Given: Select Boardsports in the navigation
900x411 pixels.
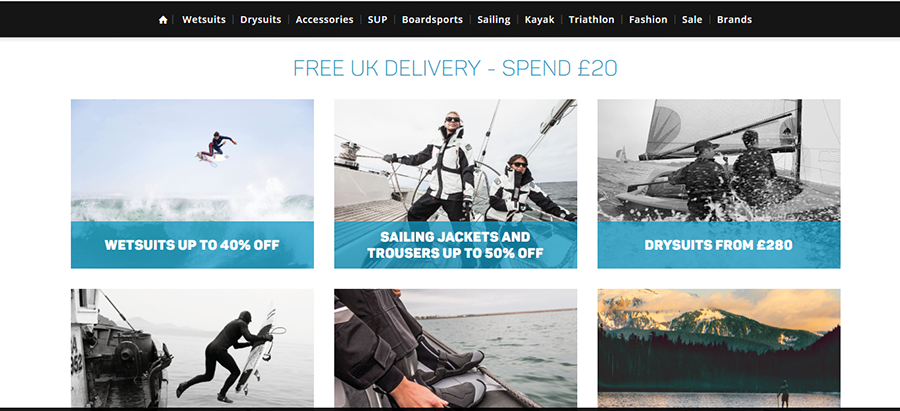Looking at the screenshot, I should pyautogui.click(x=432, y=20).
